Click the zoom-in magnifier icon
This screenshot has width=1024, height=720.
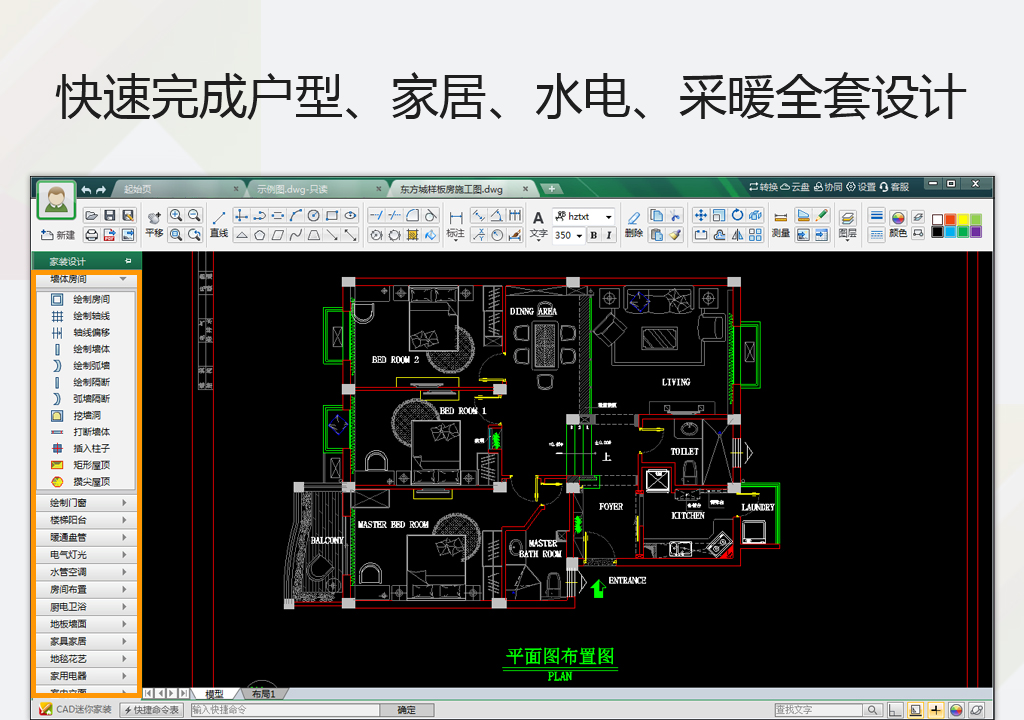tap(176, 215)
